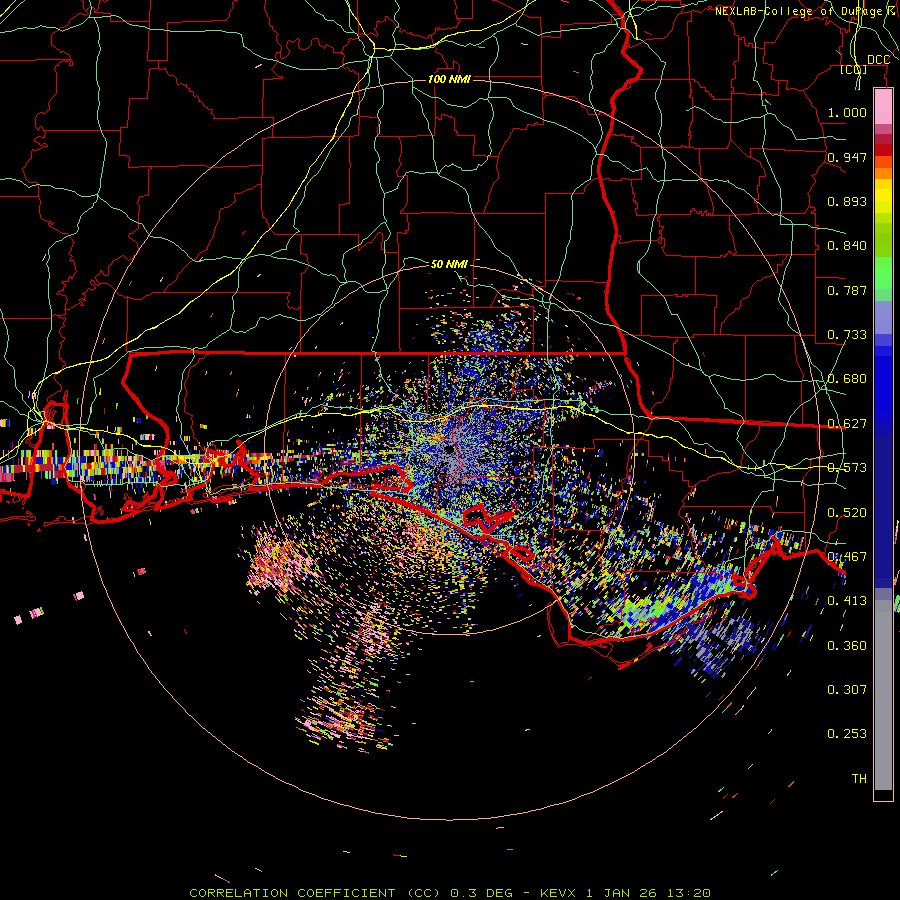Screen dimensions: 900x900
Task: Select the 0.947 scale value
Action: coord(847,157)
